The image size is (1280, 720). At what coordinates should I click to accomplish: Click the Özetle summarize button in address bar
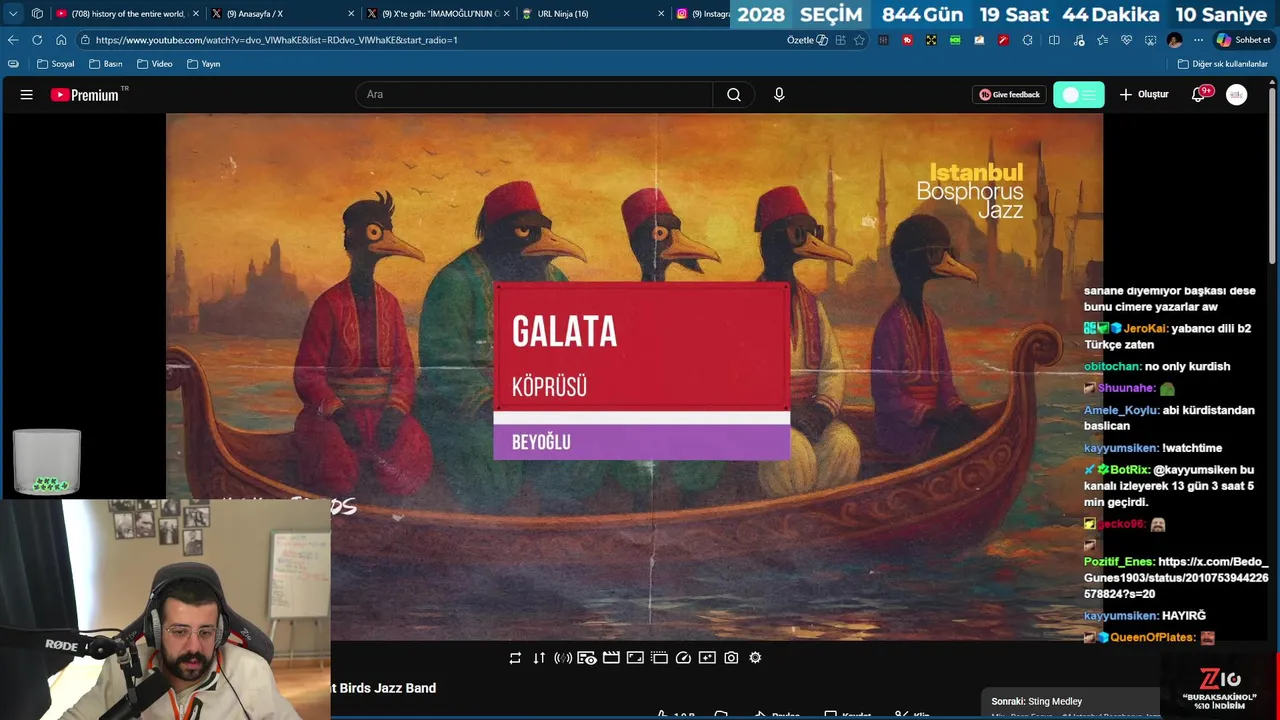(x=807, y=40)
